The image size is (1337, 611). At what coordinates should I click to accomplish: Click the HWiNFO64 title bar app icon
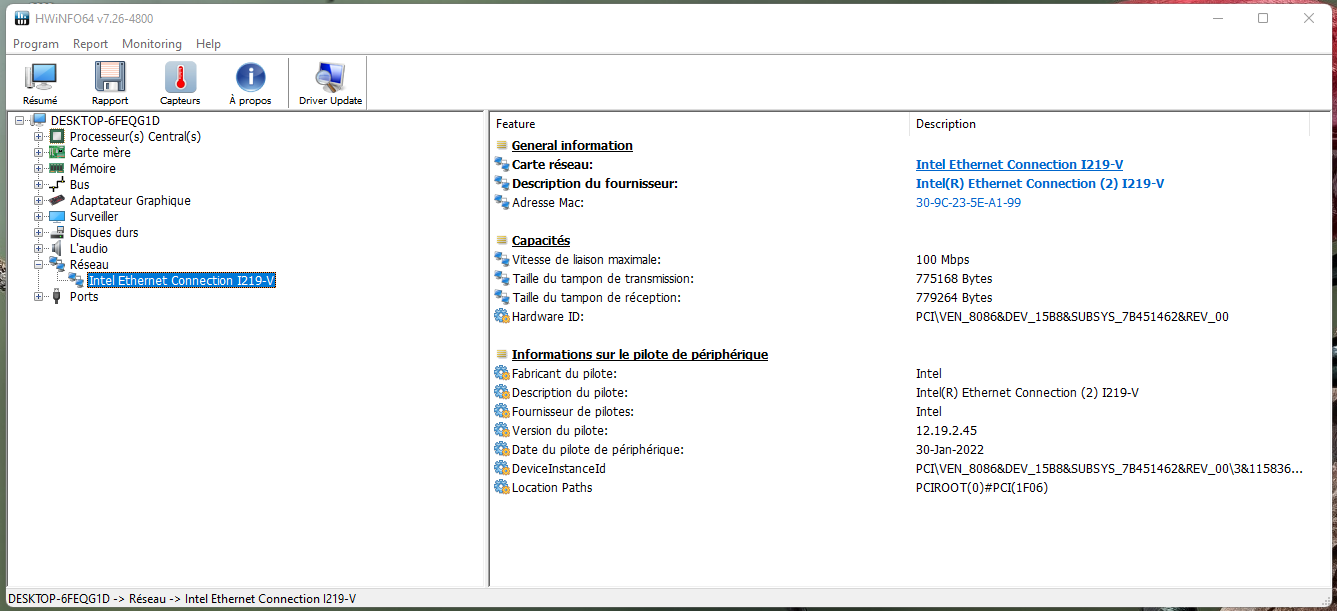[x=21, y=18]
